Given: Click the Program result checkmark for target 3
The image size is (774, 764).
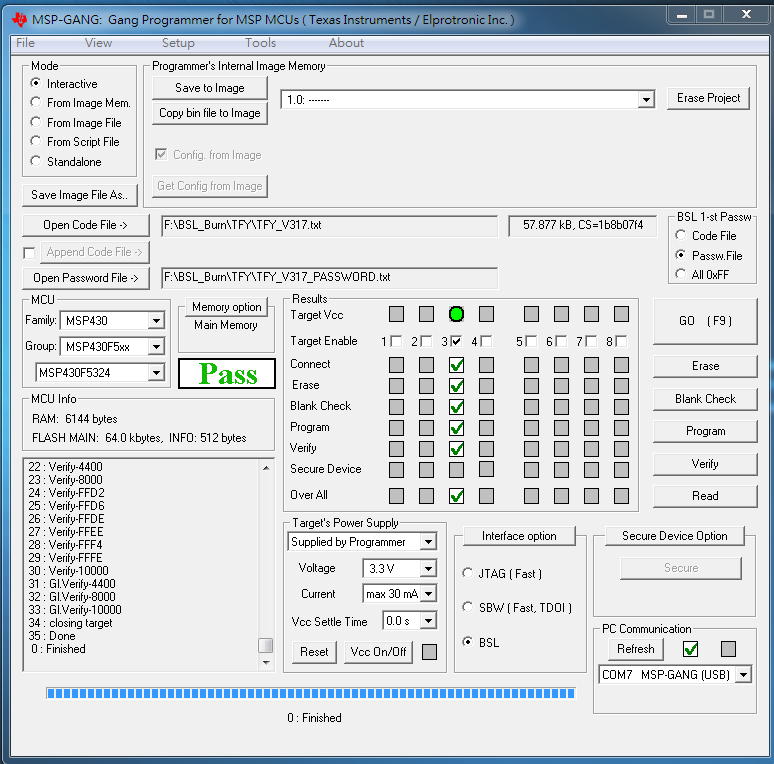Looking at the screenshot, I should pos(456,428).
